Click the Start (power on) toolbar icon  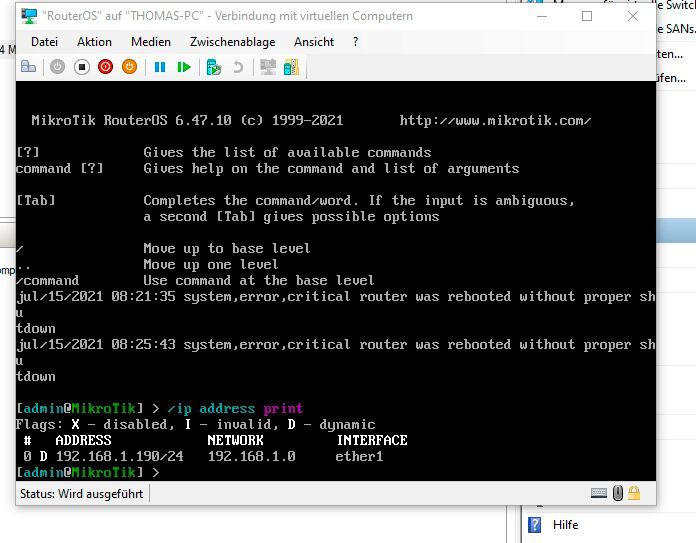click(57, 67)
